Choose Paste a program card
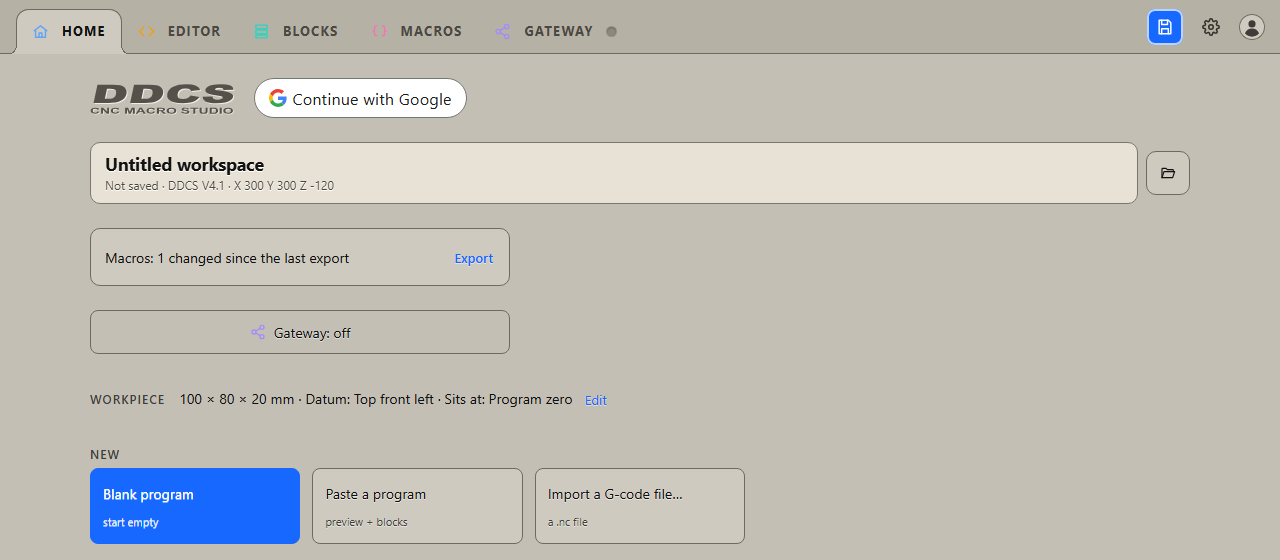Viewport: 1280px width, 560px height. (417, 506)
